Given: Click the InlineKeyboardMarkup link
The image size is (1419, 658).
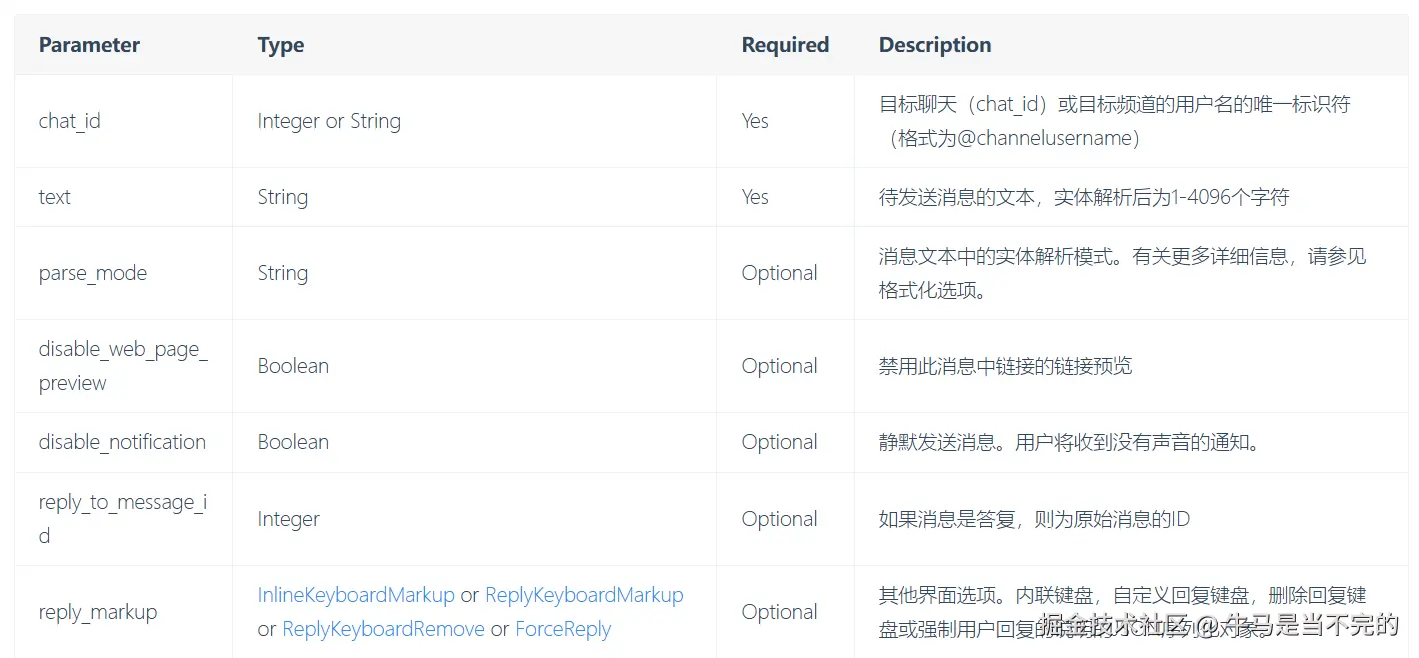Looking at the screenshot, I should (356, 595).
